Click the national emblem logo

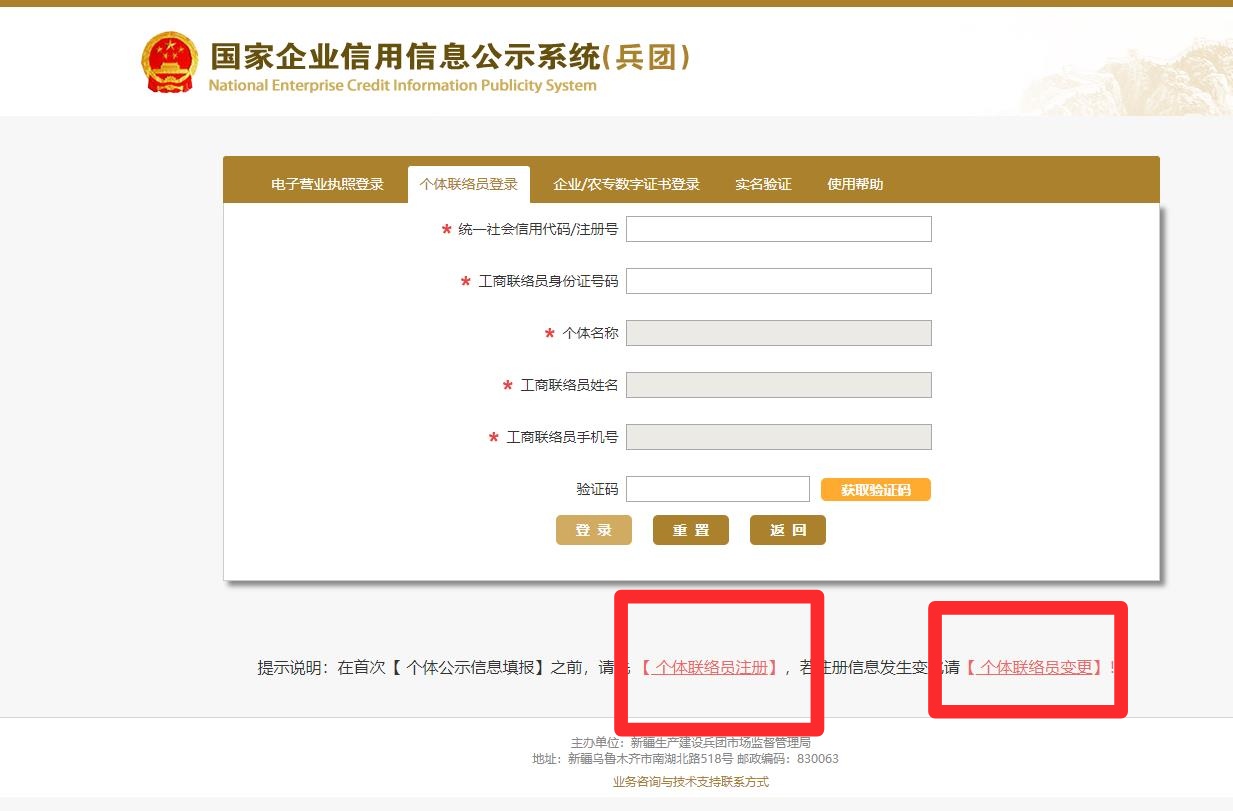(x=170, y=62)
